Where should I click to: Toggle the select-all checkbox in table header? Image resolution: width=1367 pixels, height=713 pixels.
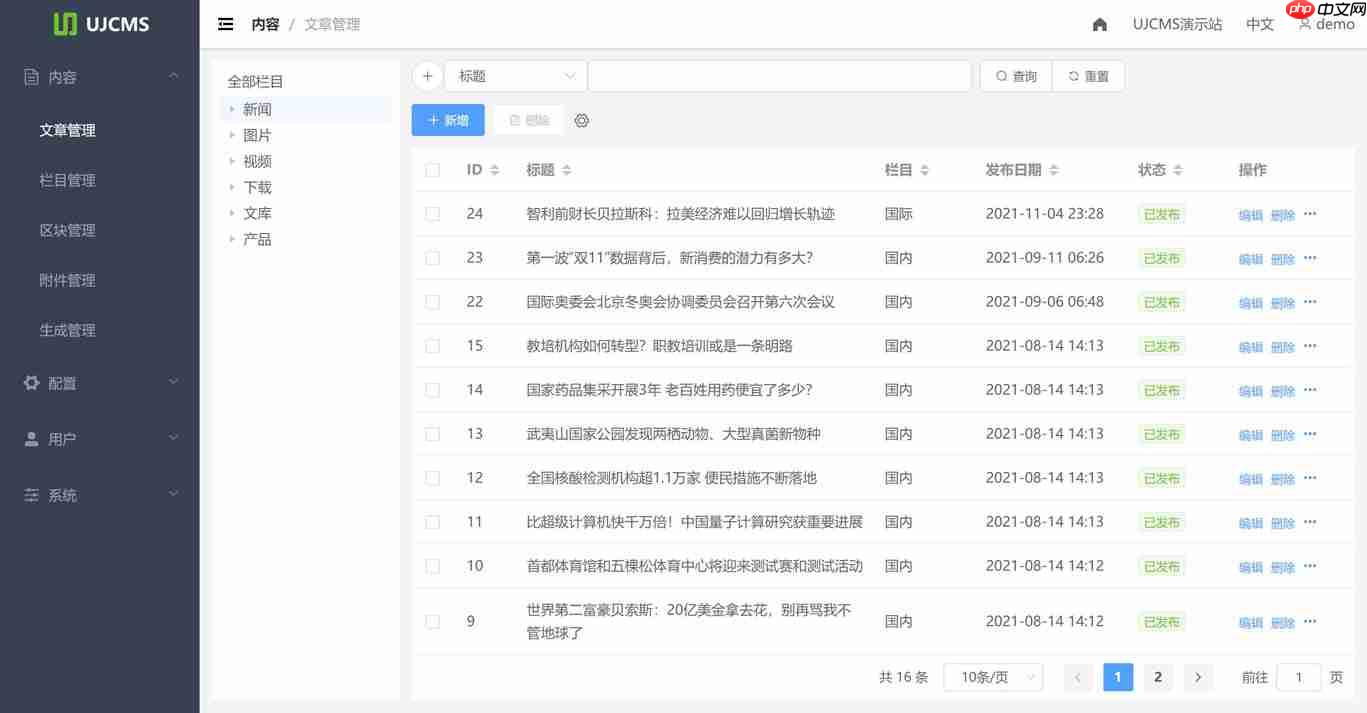pyautogui.click(x=432, y=169)
